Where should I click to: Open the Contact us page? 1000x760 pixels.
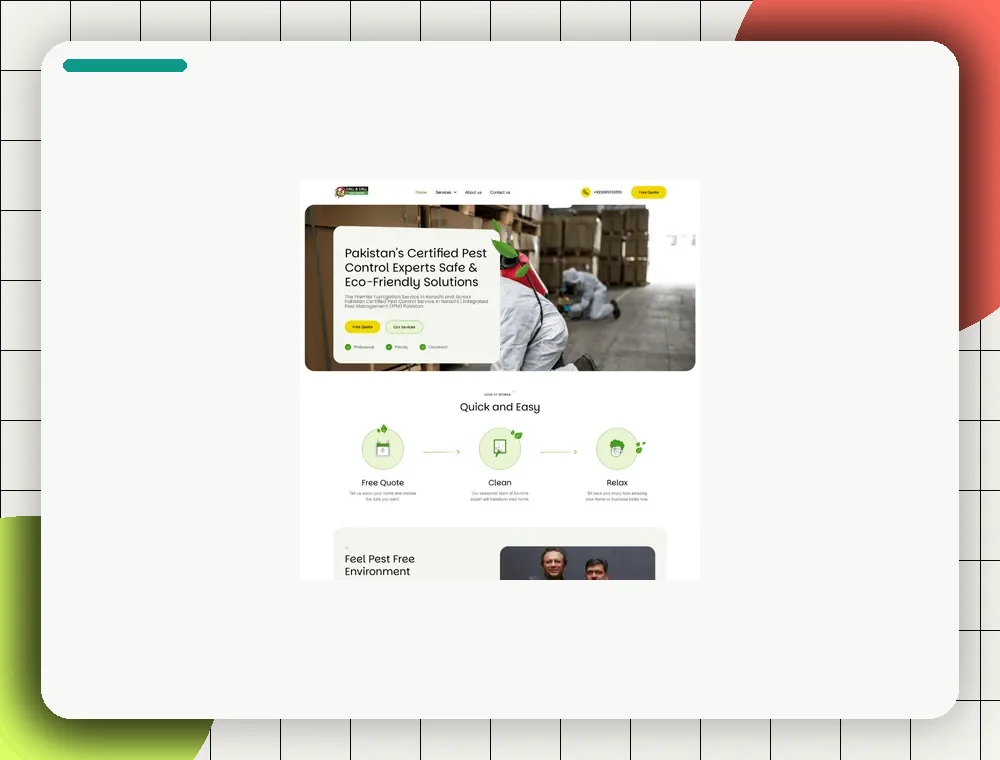click(500, 192)
